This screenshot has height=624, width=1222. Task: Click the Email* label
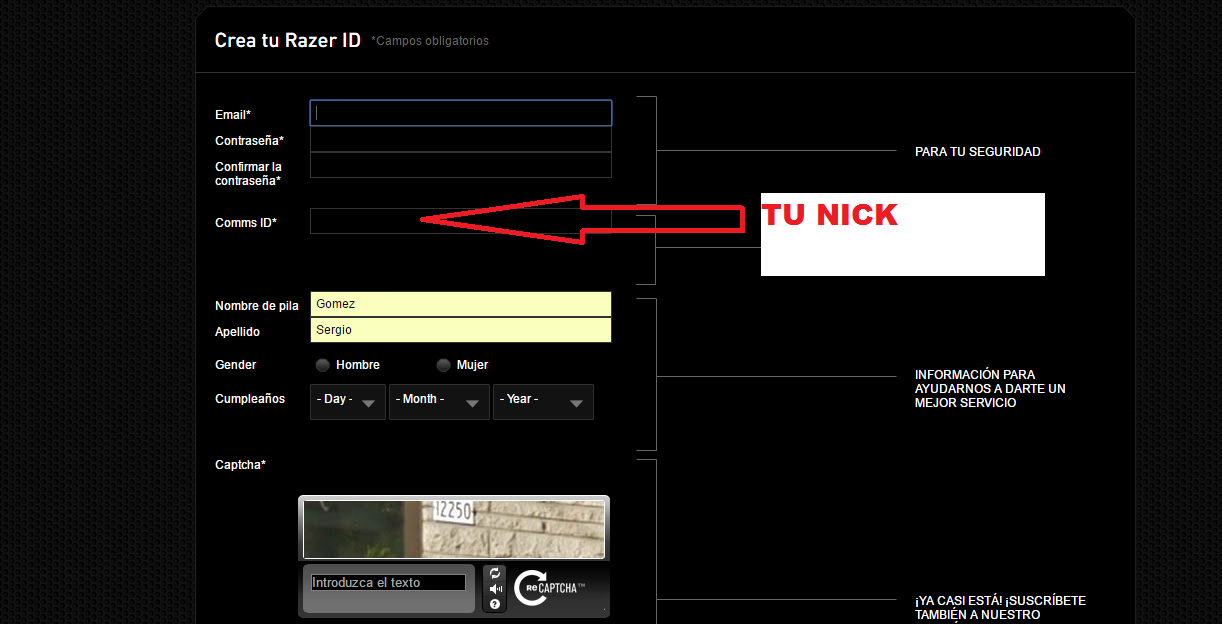point(233,115)
